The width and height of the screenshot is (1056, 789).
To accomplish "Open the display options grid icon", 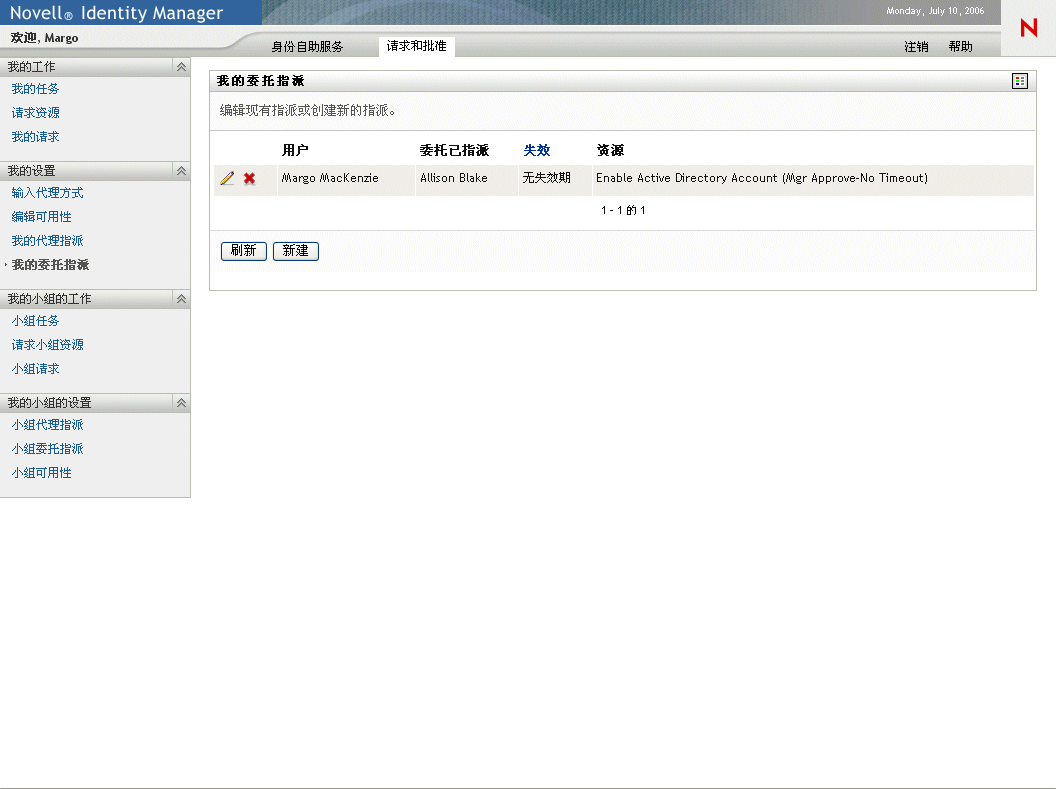I will point(1020,81).
